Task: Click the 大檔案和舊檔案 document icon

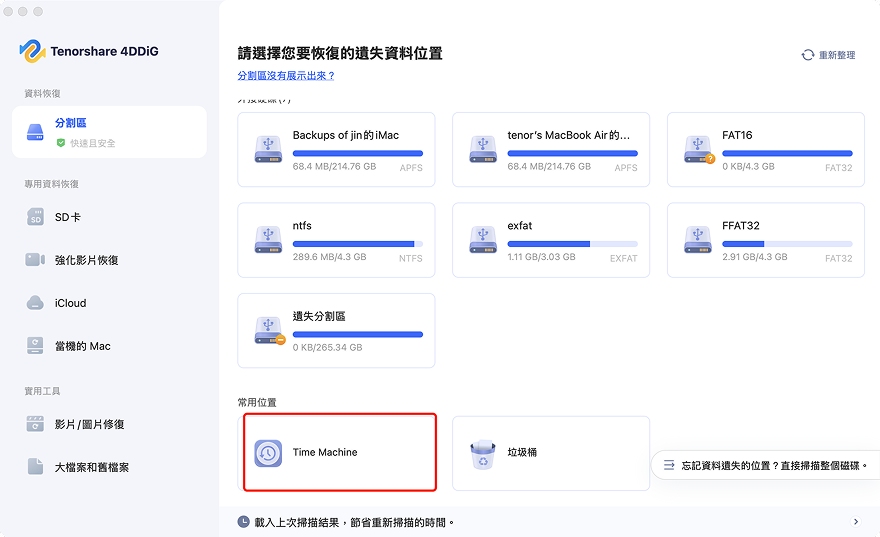Action: (35, 466)
